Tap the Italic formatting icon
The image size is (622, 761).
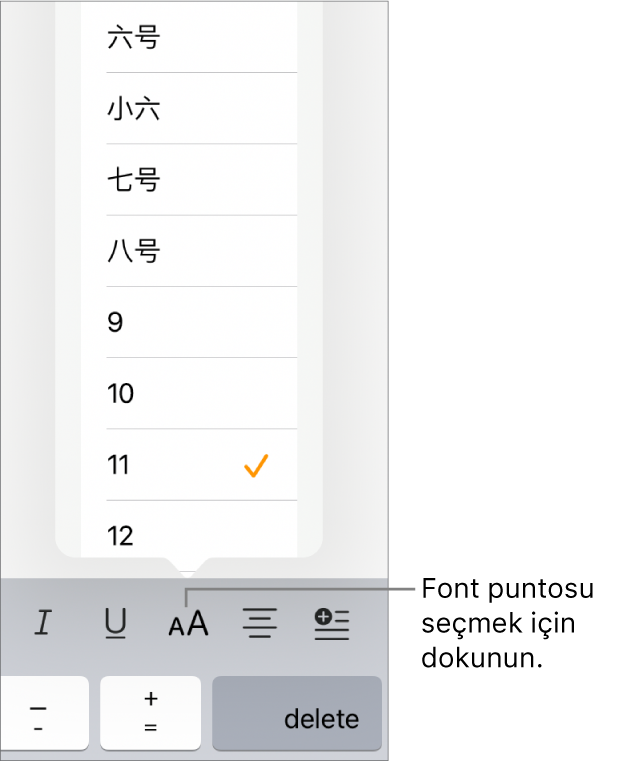tap(43, 623)
